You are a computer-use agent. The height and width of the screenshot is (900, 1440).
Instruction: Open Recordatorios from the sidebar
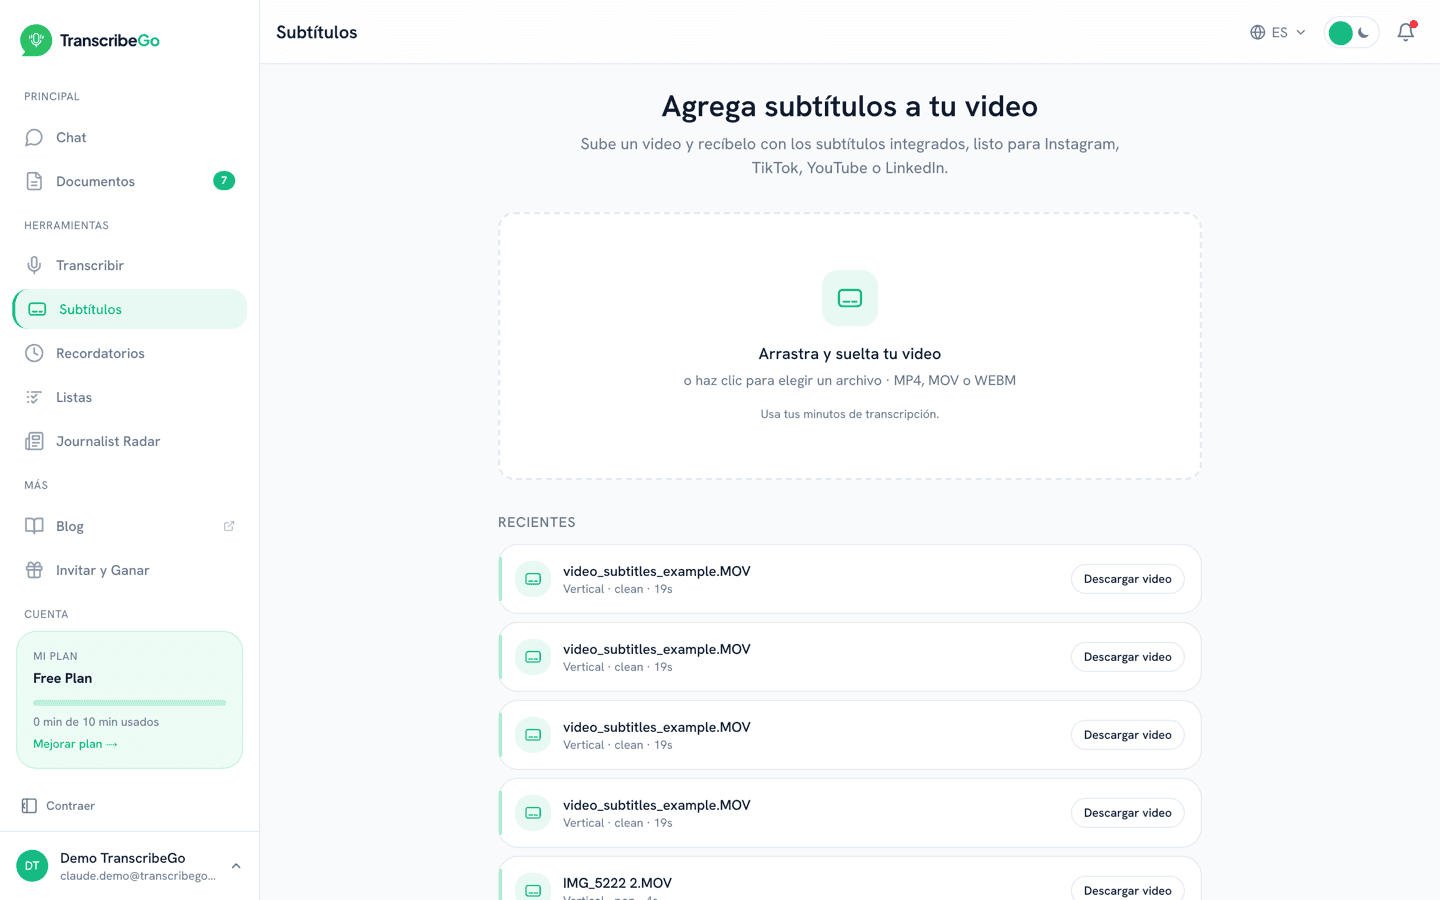[130, 353]
